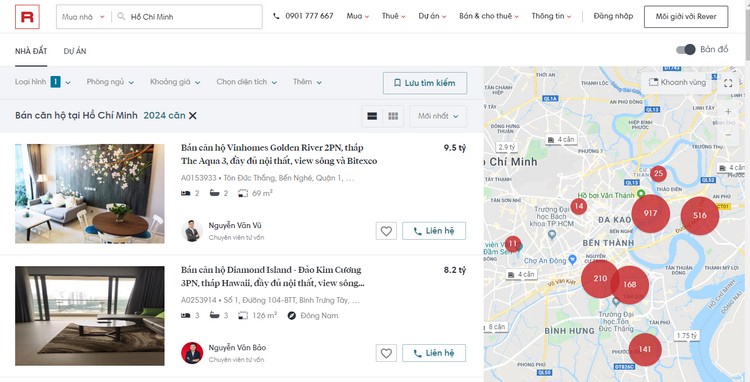Expand the Thêm filters dropdown
Image resolution: width=750 pixels, height=382 pixels.
(307, 82)
